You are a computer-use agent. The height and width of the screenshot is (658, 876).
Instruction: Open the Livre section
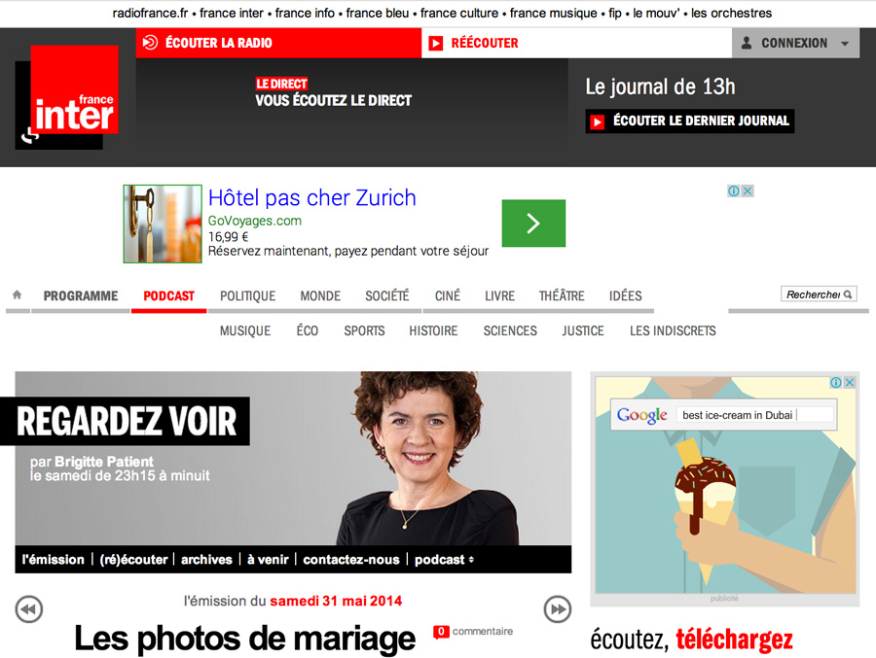499,295
